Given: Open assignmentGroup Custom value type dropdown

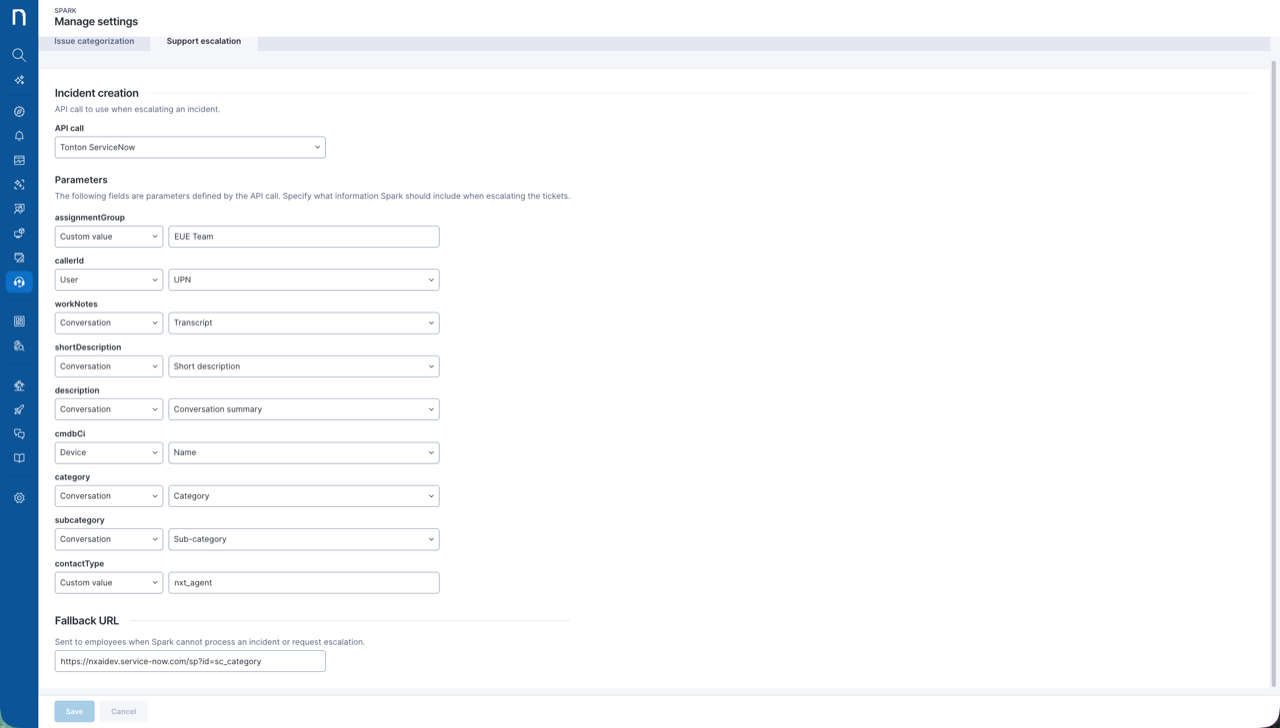Looking at the screenshot, I should [108, 237].
